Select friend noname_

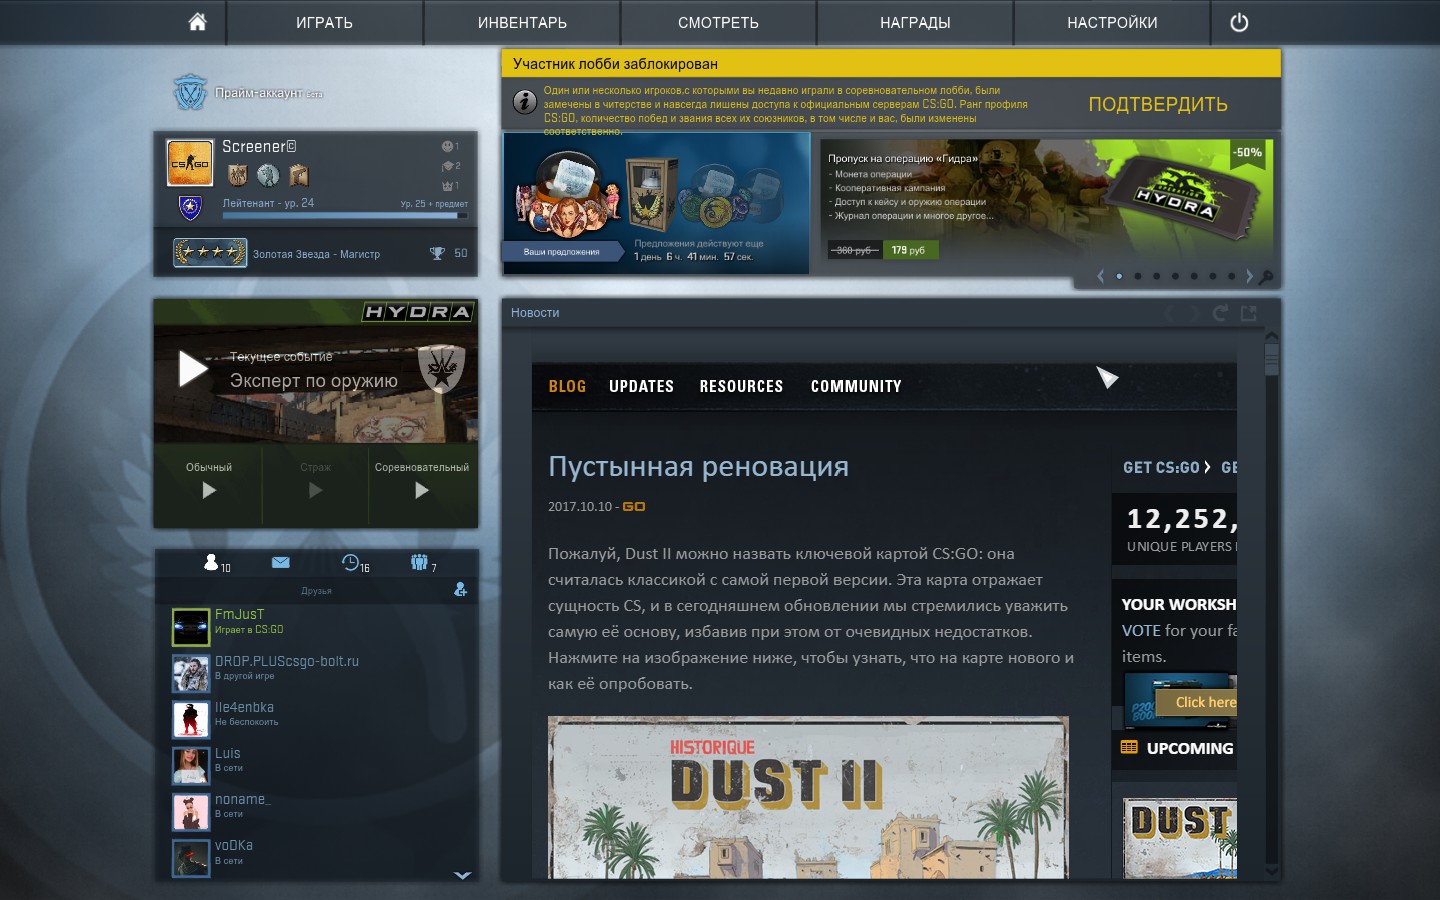coord(316,811)
